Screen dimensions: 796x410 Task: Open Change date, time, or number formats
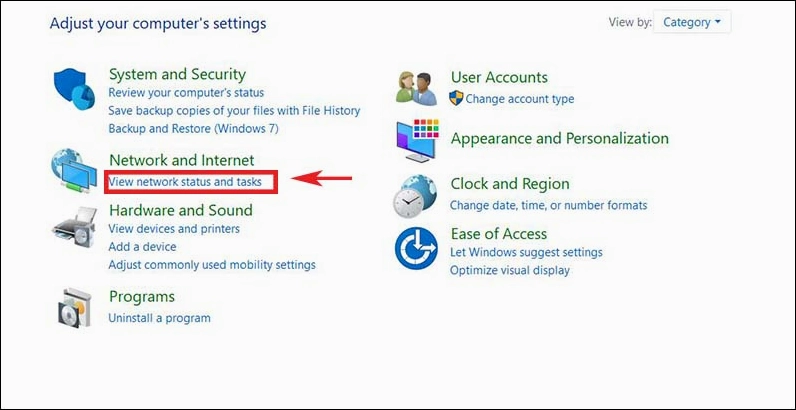click(548, 205)
